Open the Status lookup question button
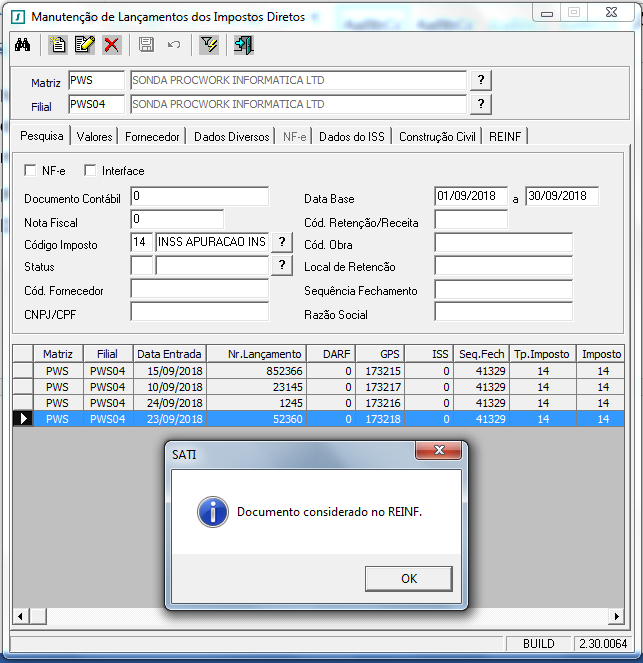Image resolution: width=643 pixels, height=663 pixels. pyautogui.click(x=282, y=266)
